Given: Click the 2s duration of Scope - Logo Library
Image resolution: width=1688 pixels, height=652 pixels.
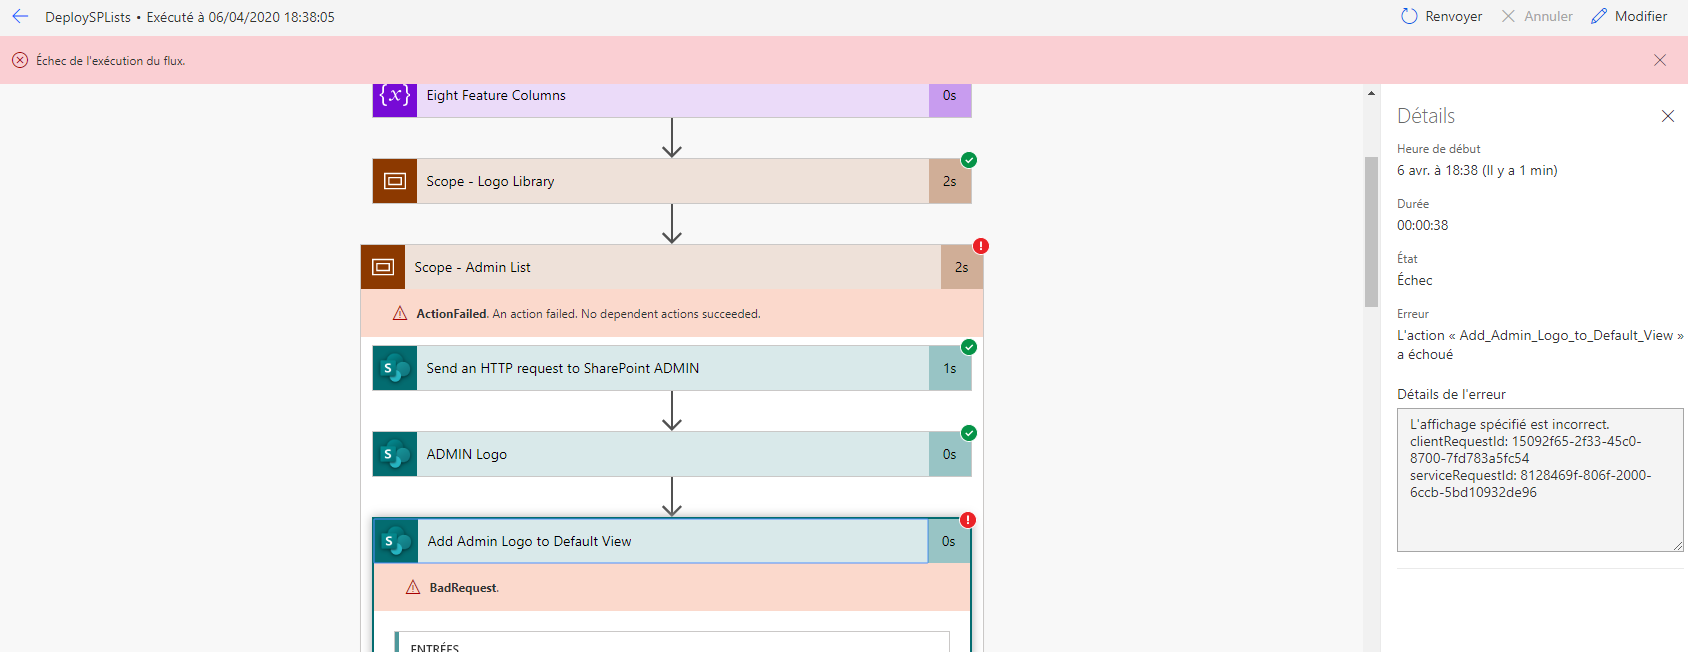Looking at the screenshot, I should (950, 181).
